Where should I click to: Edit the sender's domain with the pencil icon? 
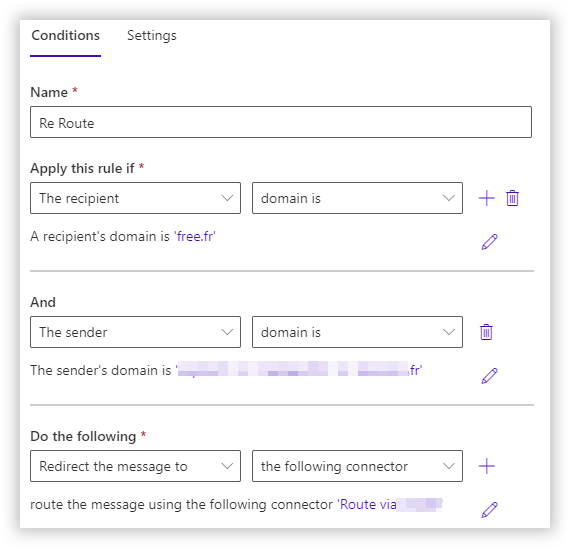489,376
